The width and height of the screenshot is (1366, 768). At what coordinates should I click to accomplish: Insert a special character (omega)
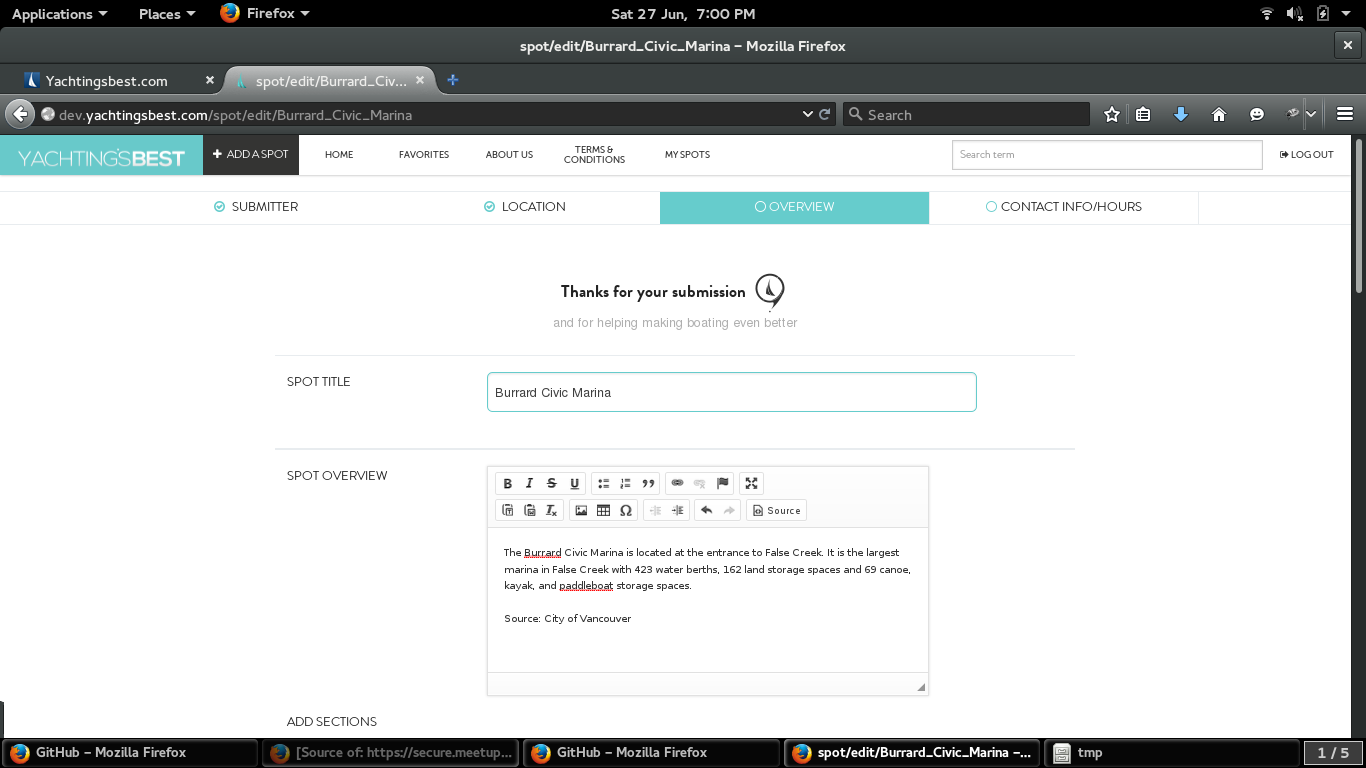coord(626,511)
